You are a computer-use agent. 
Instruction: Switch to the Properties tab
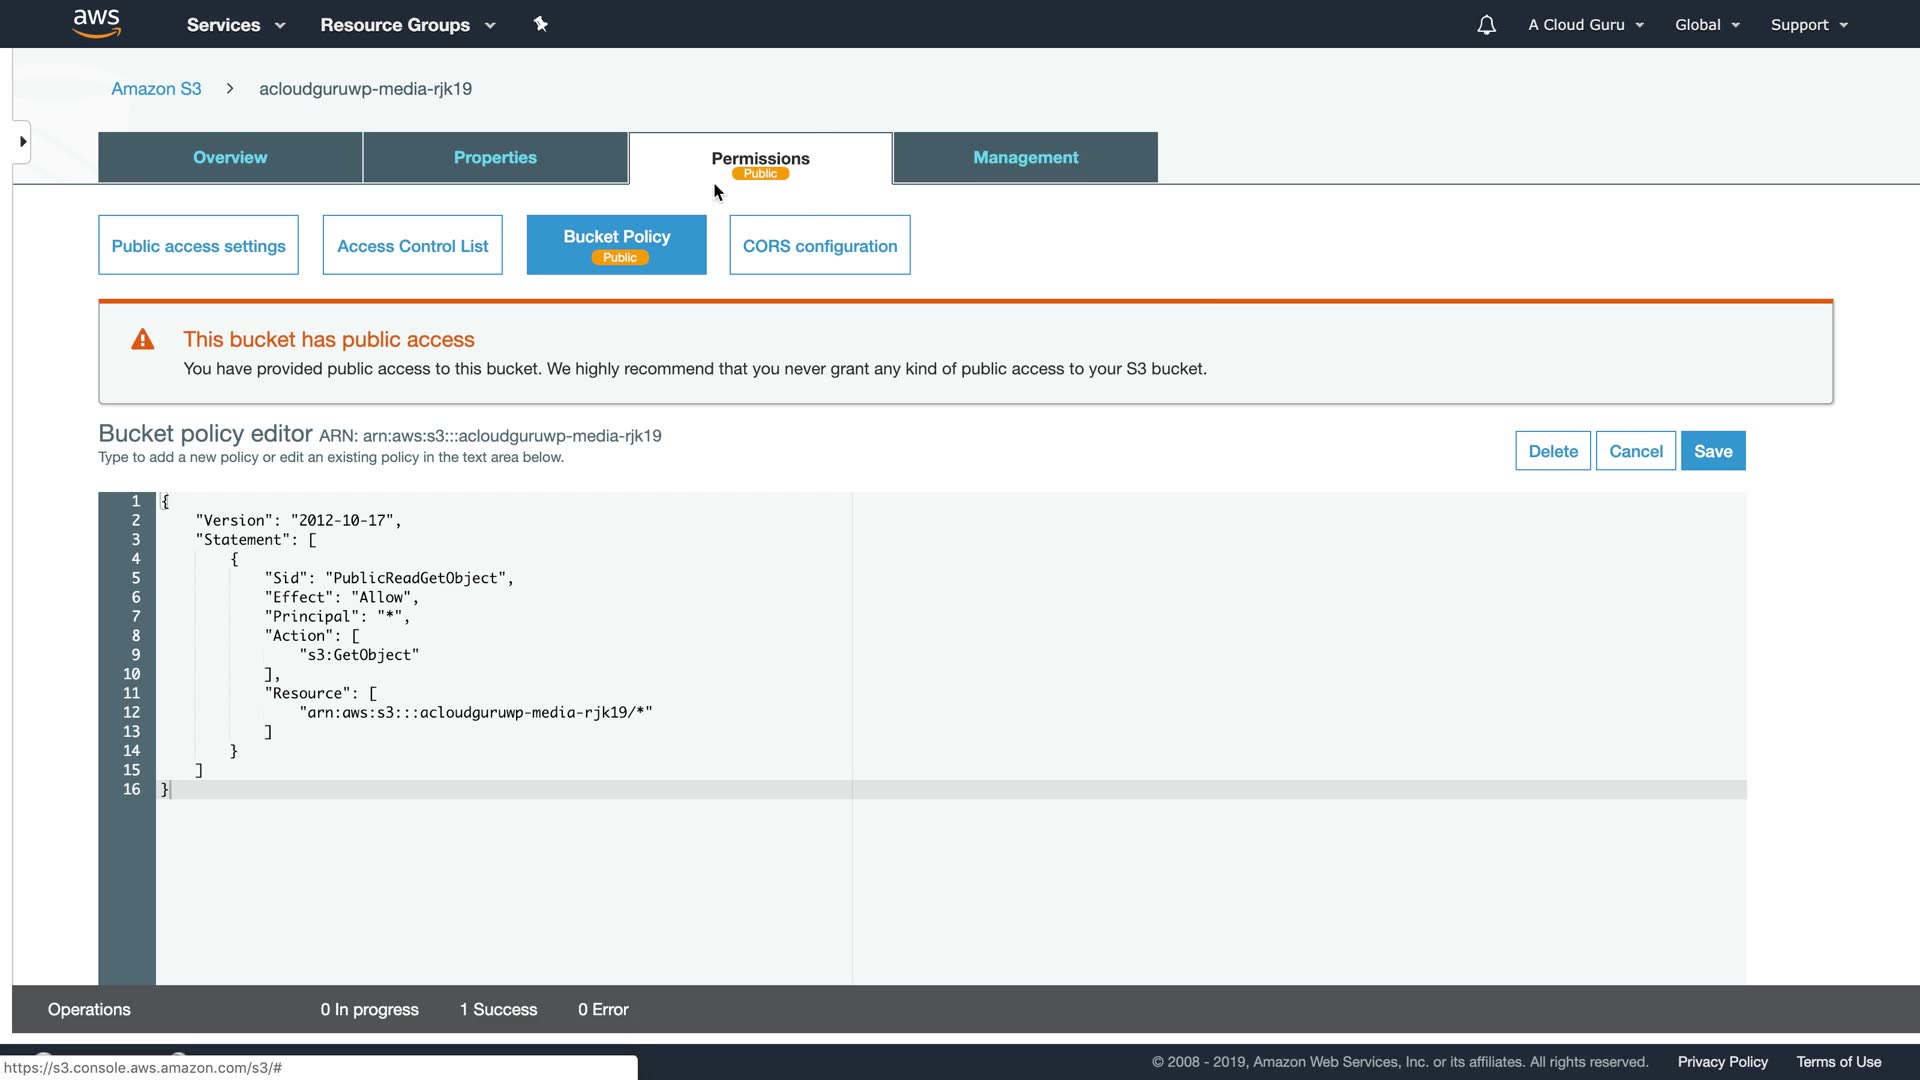tap(495, 158)
